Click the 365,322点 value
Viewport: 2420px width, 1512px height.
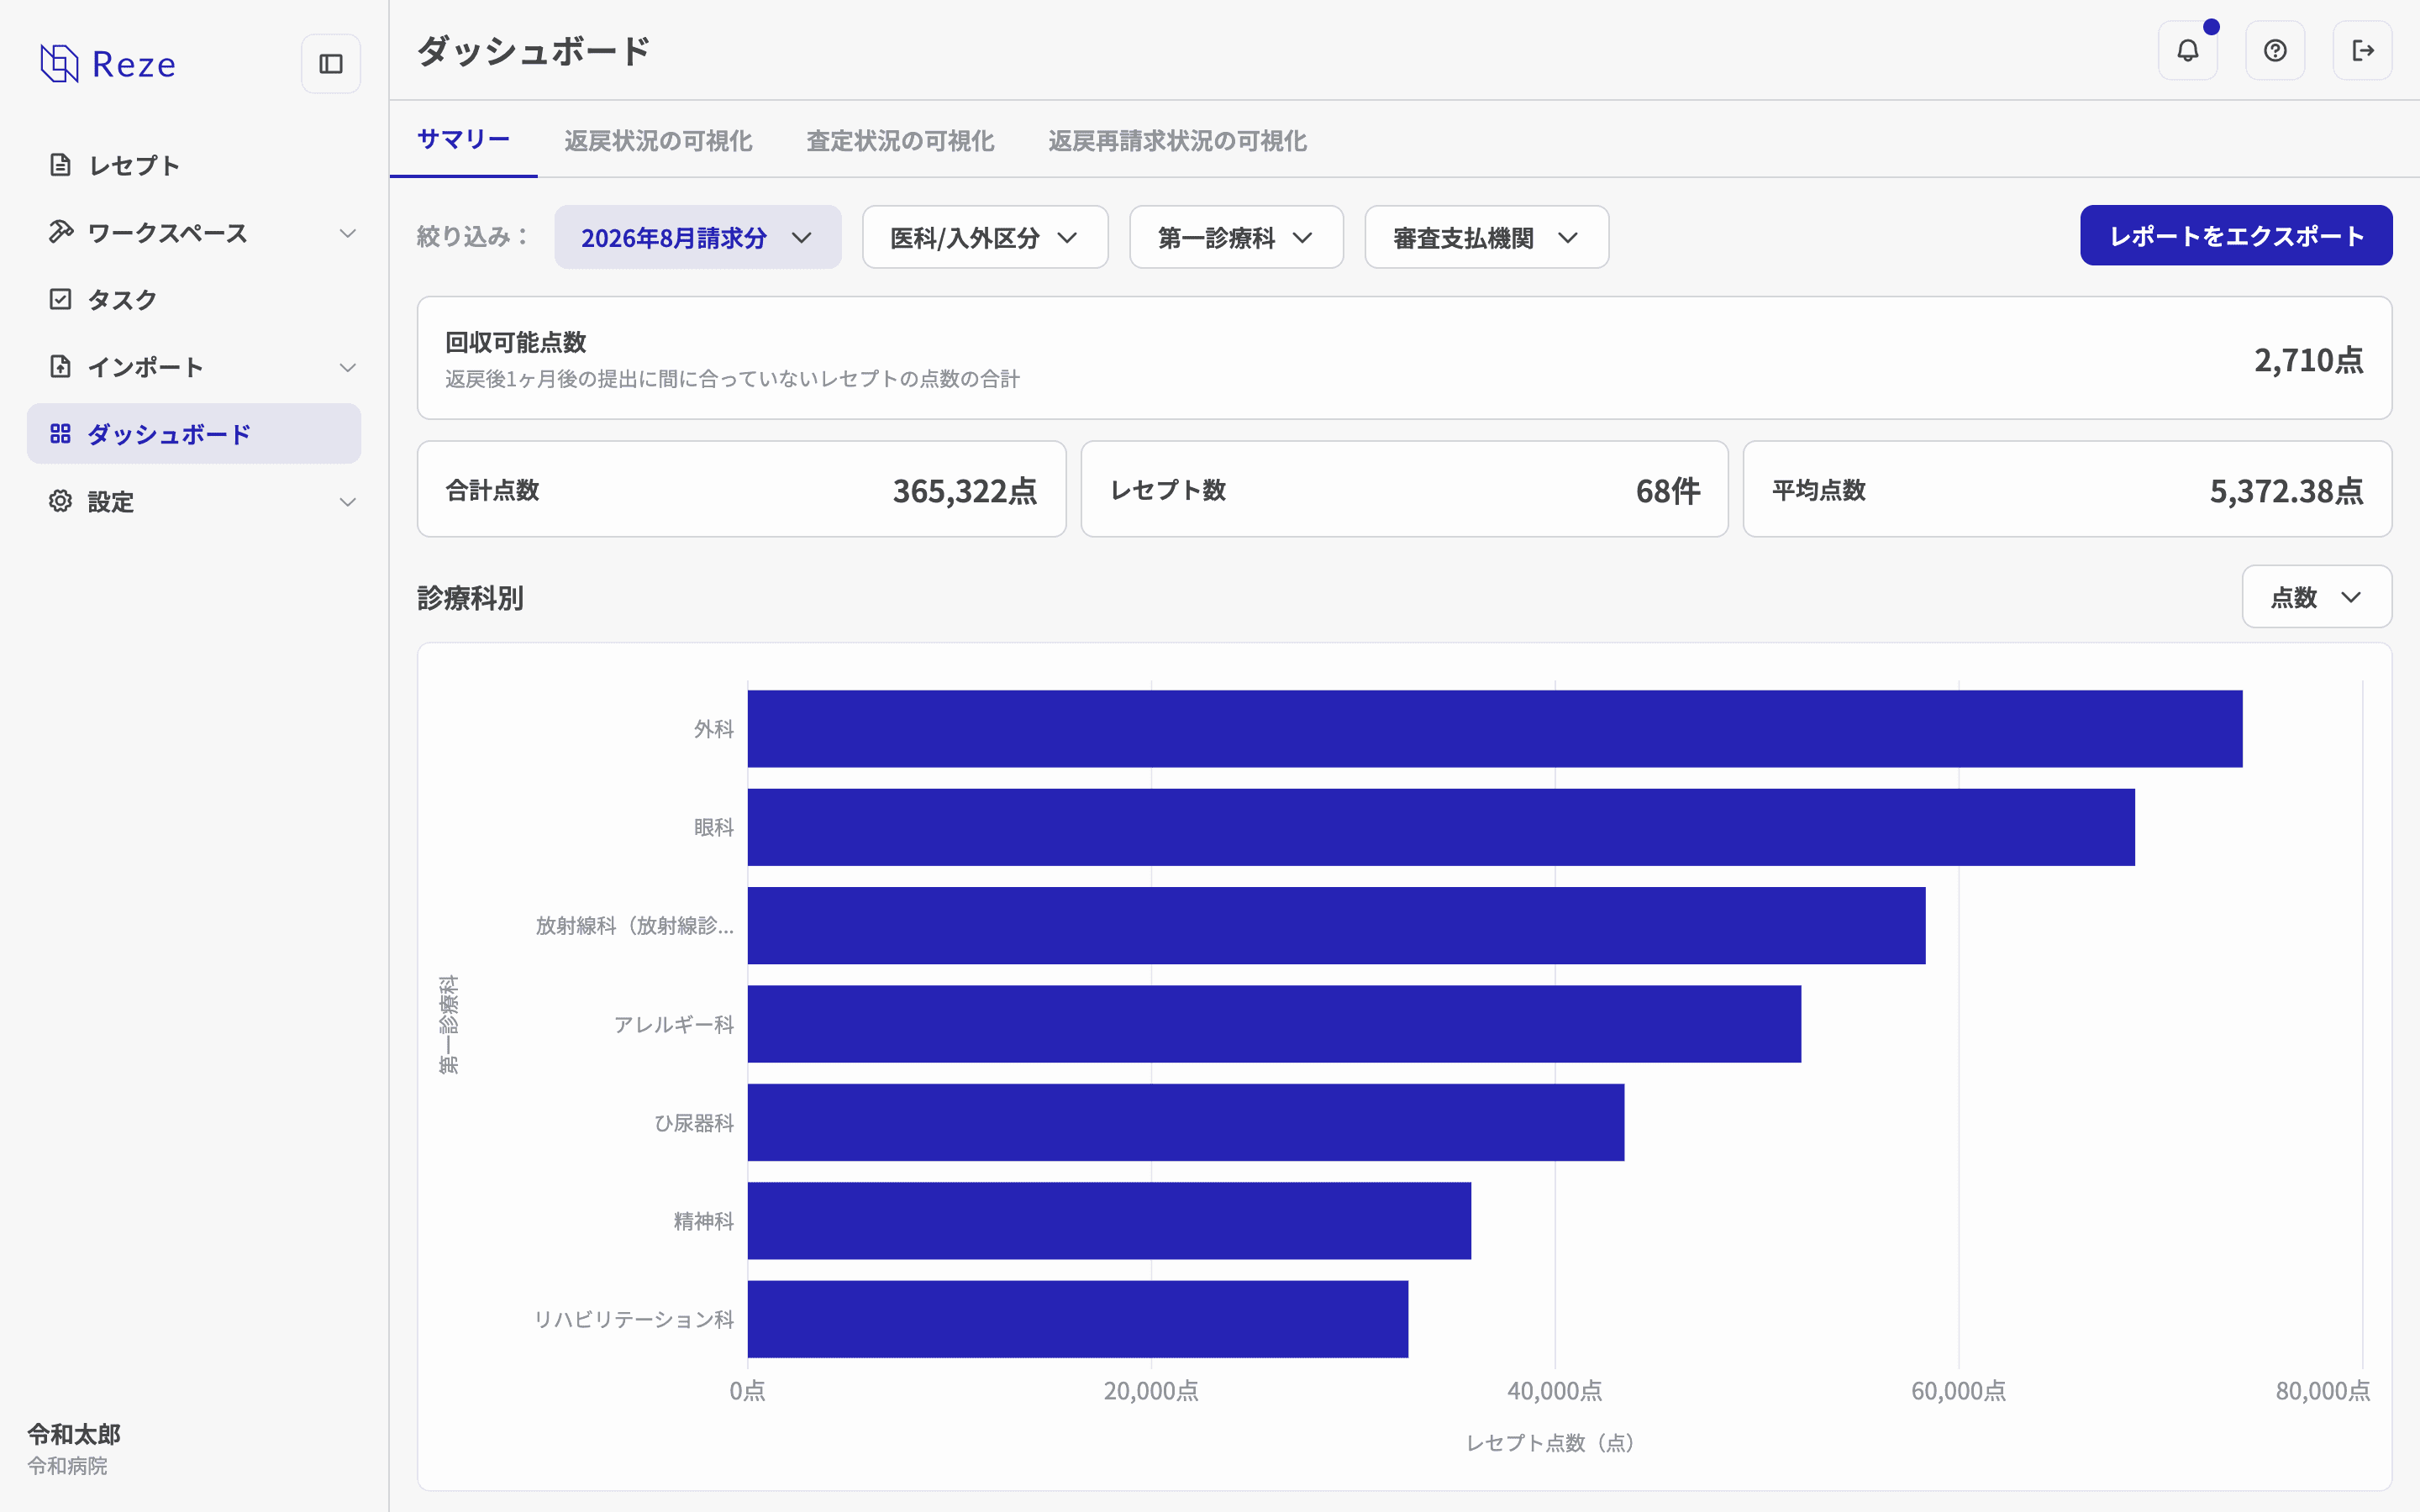point(964,491)
